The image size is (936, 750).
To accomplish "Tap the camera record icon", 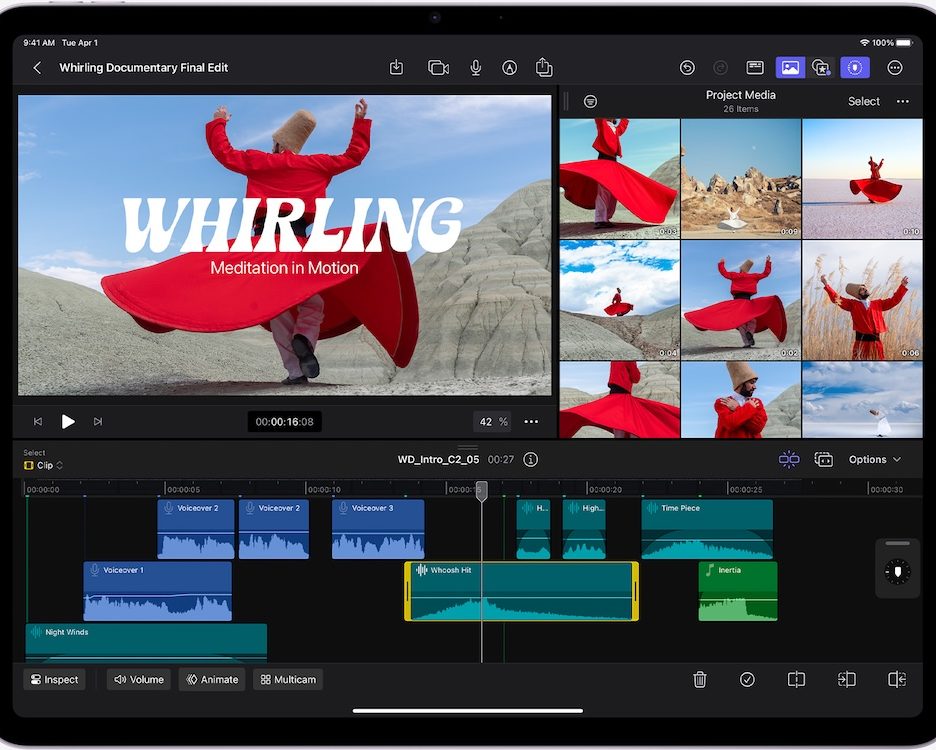I will (438, 67).
